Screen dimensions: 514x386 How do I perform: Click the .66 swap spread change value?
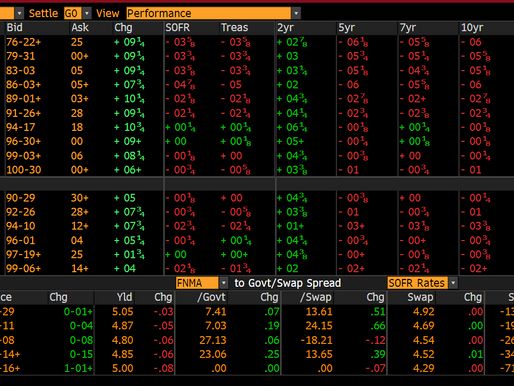[378, 325]
